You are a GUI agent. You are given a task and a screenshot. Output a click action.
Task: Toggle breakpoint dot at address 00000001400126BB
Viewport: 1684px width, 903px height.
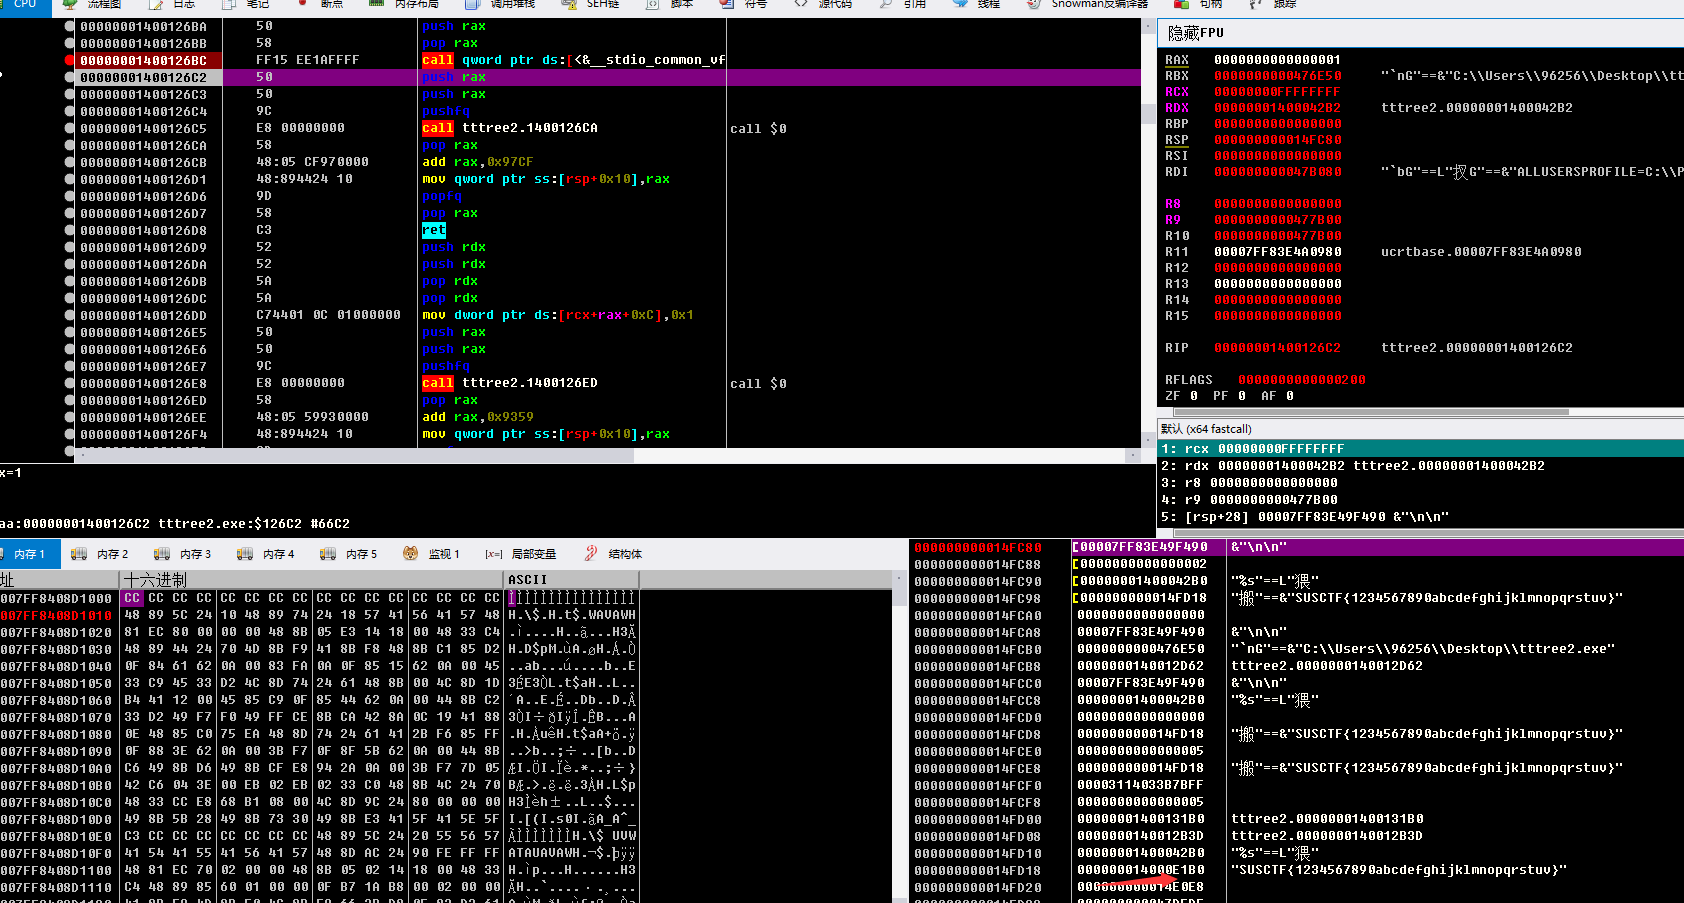click(x=69, y=43)
